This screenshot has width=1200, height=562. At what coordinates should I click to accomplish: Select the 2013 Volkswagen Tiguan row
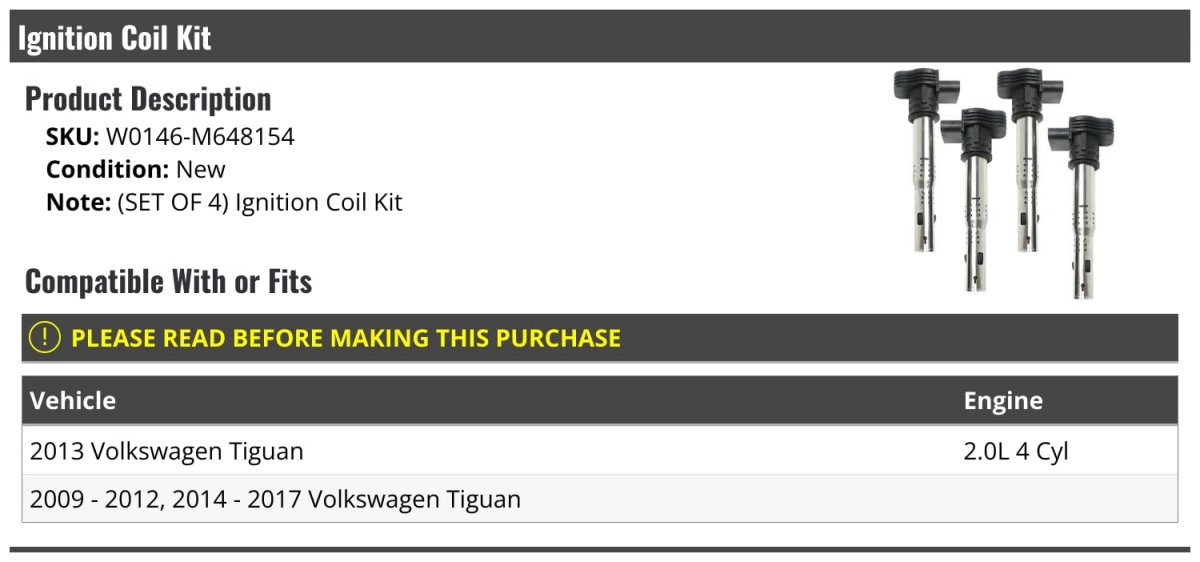(x=167, y=451)
